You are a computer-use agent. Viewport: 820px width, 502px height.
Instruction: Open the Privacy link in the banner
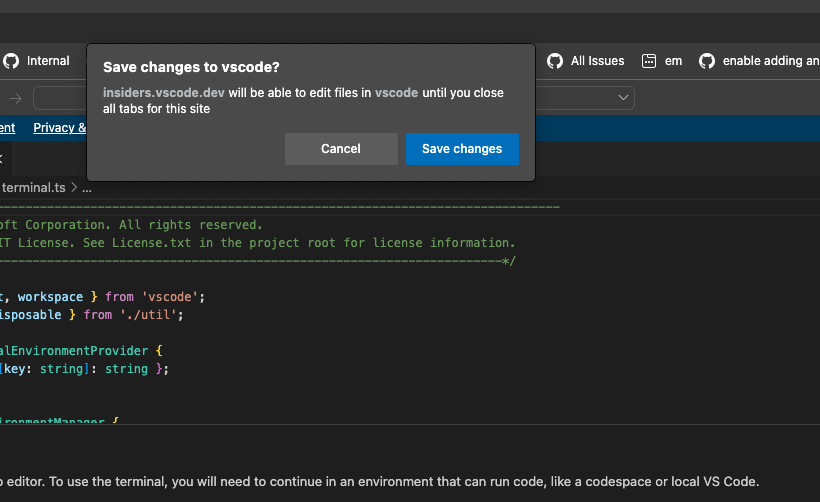(x=59, y=128)
